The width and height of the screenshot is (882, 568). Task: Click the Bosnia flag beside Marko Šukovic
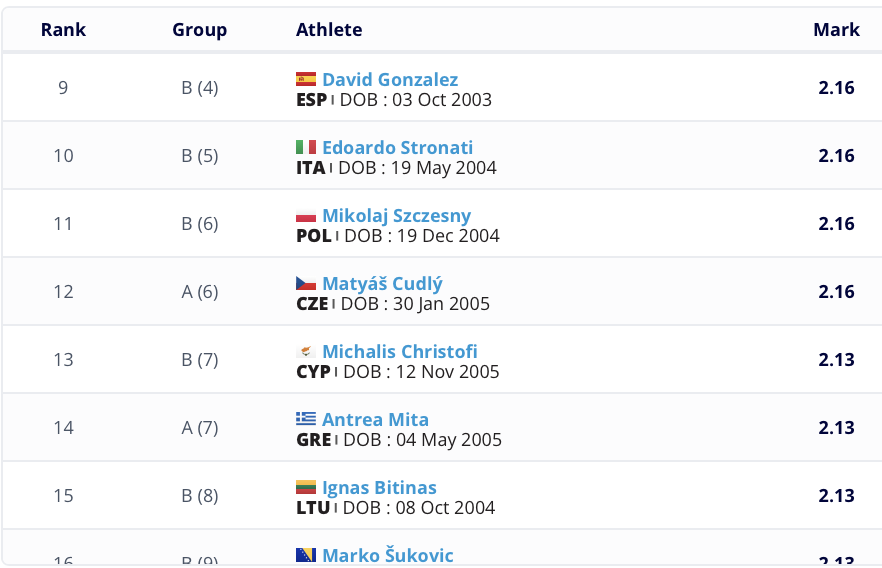(x=306, y=555)
